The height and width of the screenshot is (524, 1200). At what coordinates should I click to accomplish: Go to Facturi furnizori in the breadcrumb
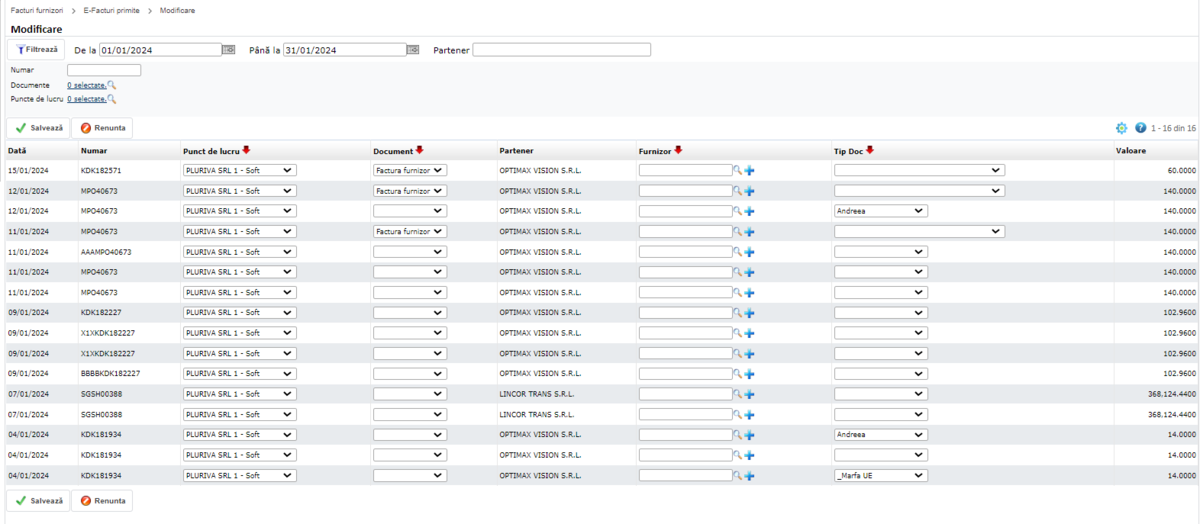click(x=37, y=10)
